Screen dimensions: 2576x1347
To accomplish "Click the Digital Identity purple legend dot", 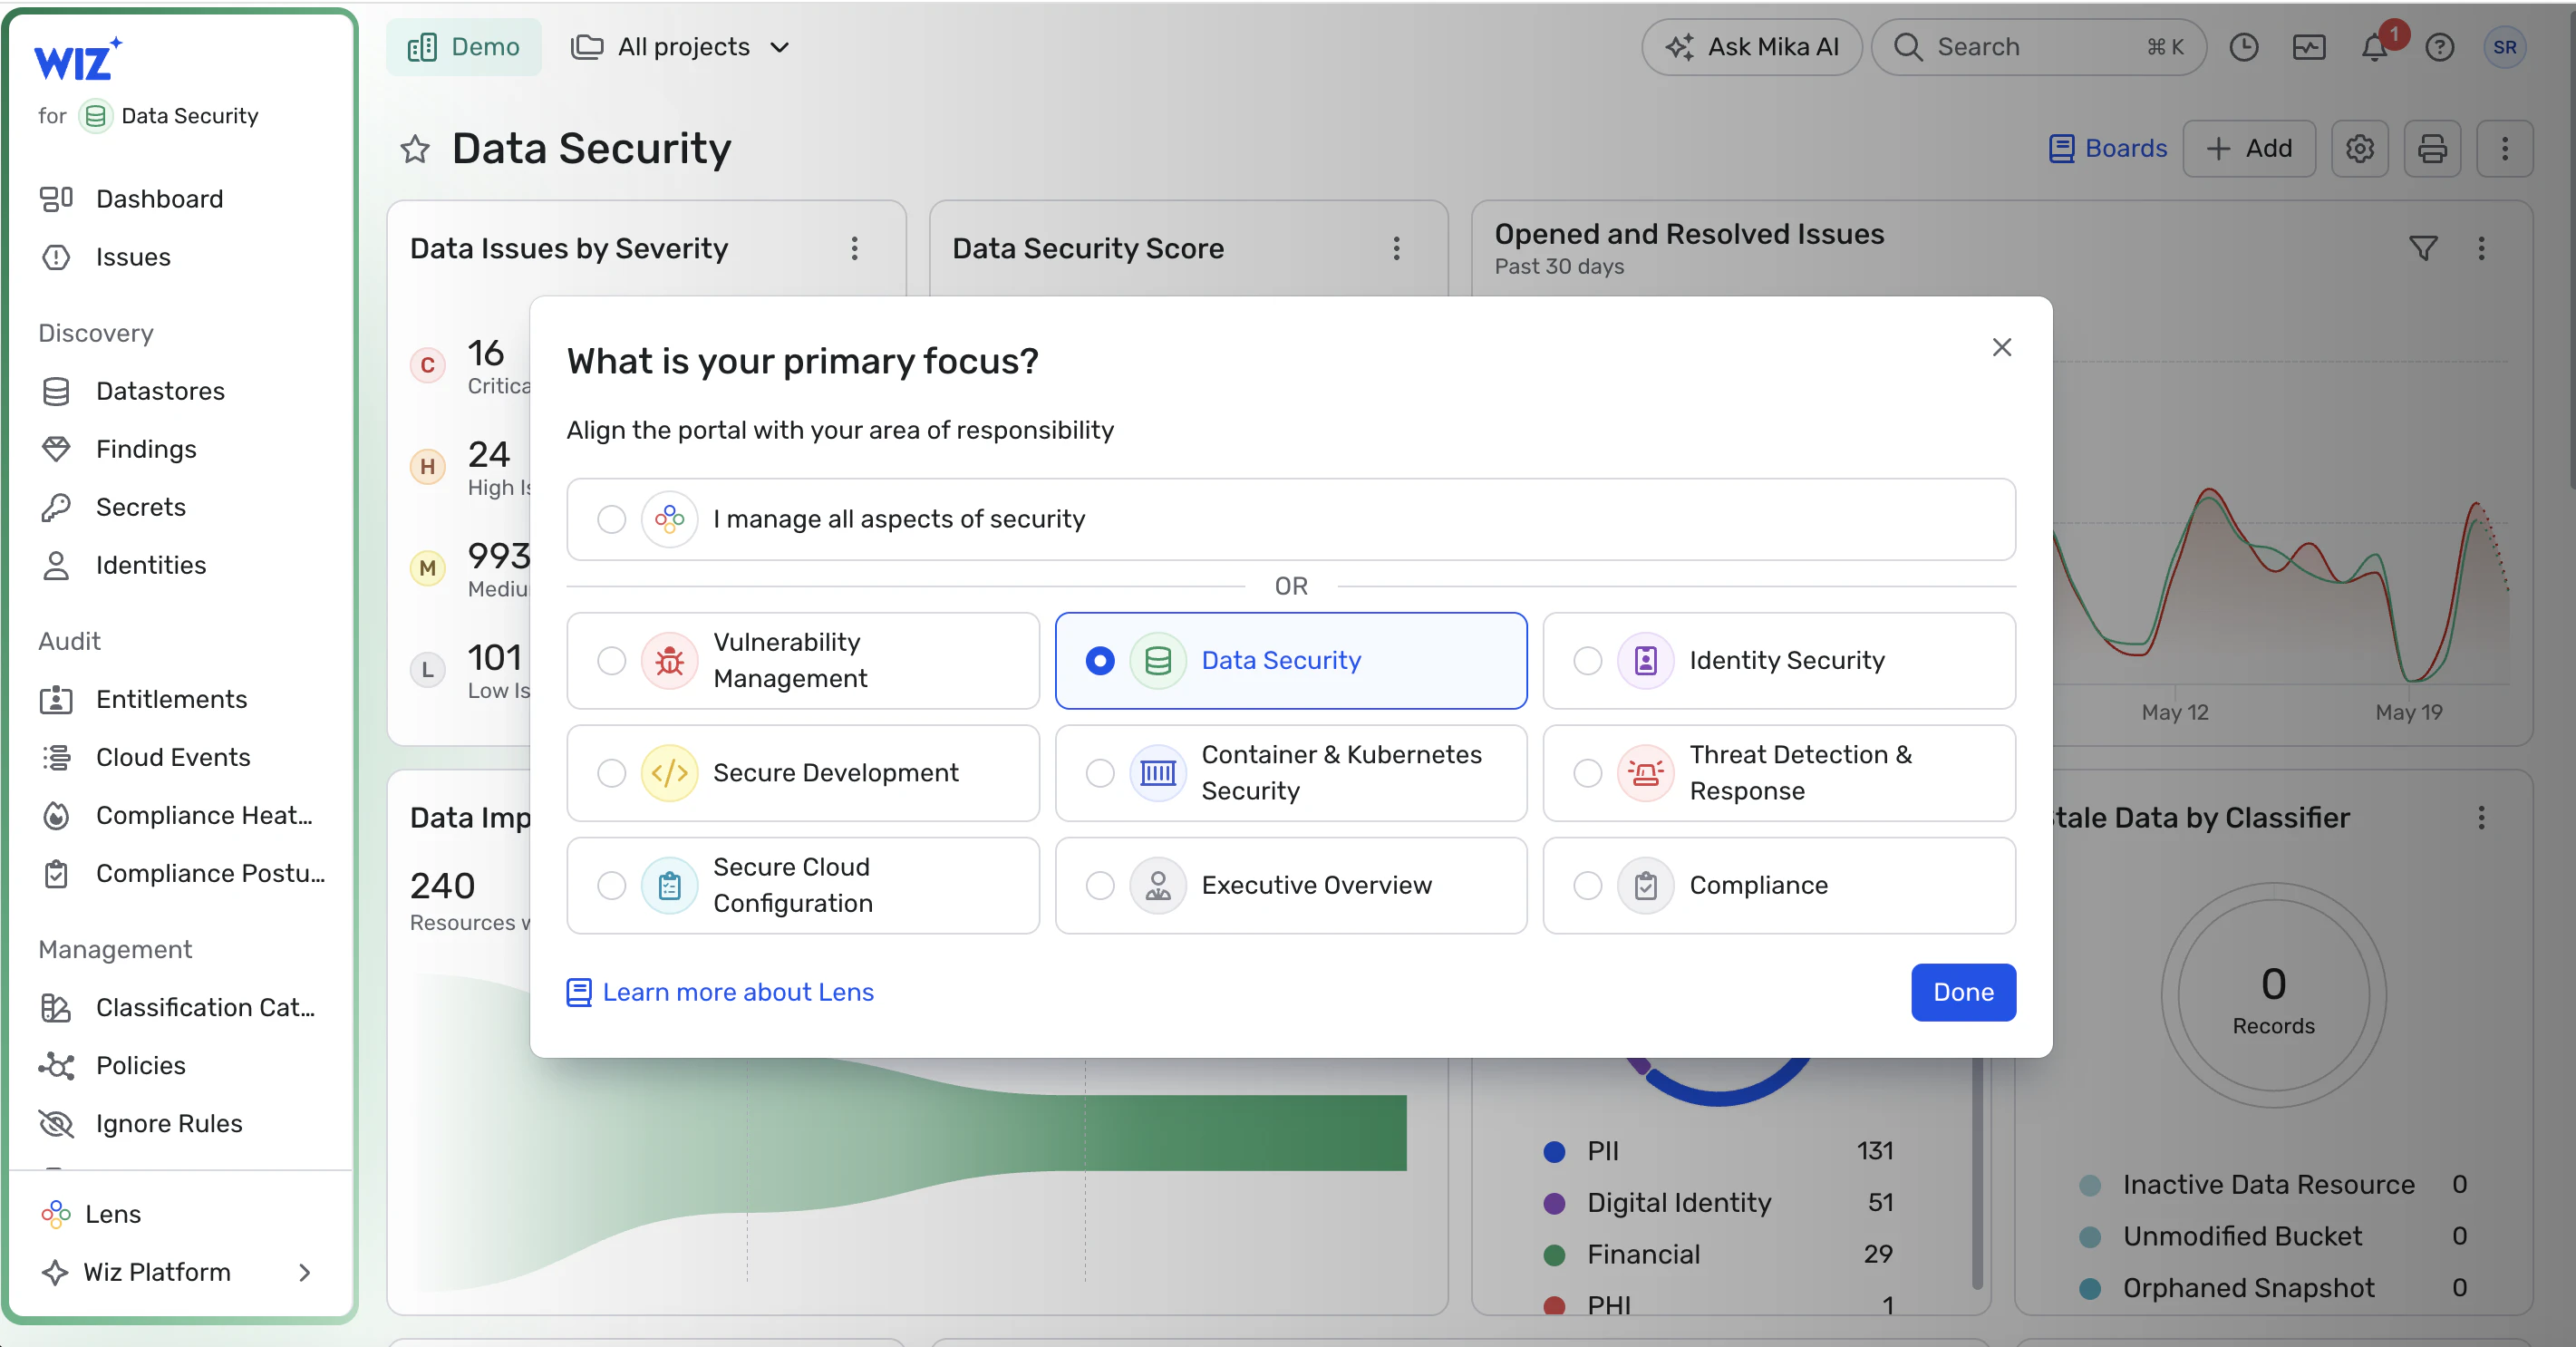I will (x=1554, y=1203).
